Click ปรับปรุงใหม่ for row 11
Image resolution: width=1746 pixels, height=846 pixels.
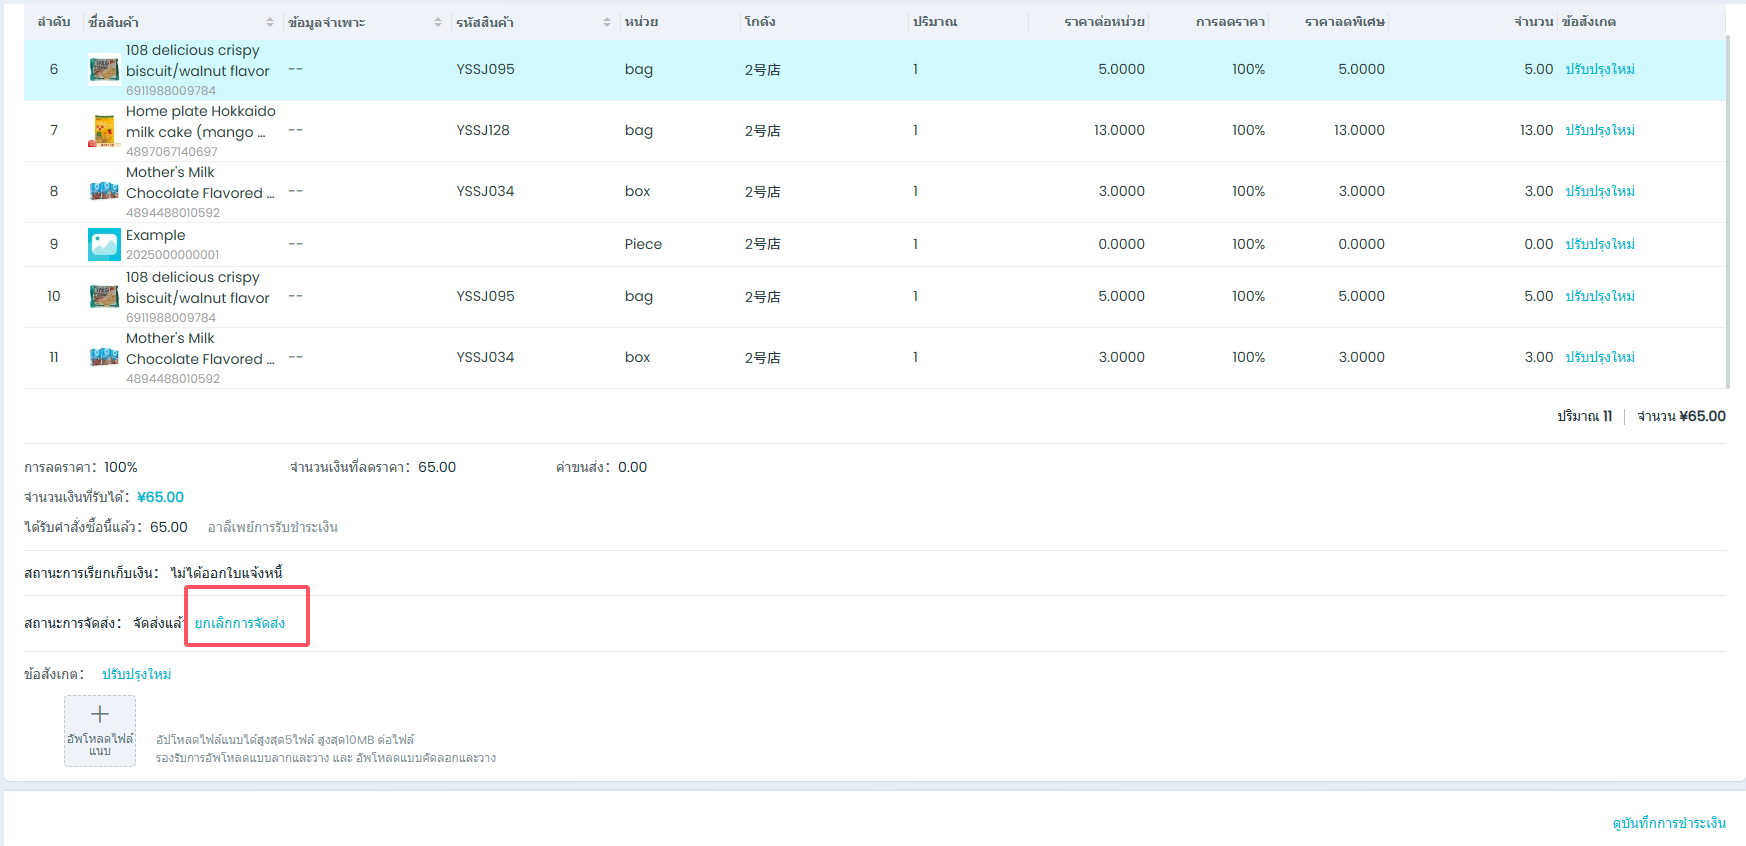coord(1600,358)
